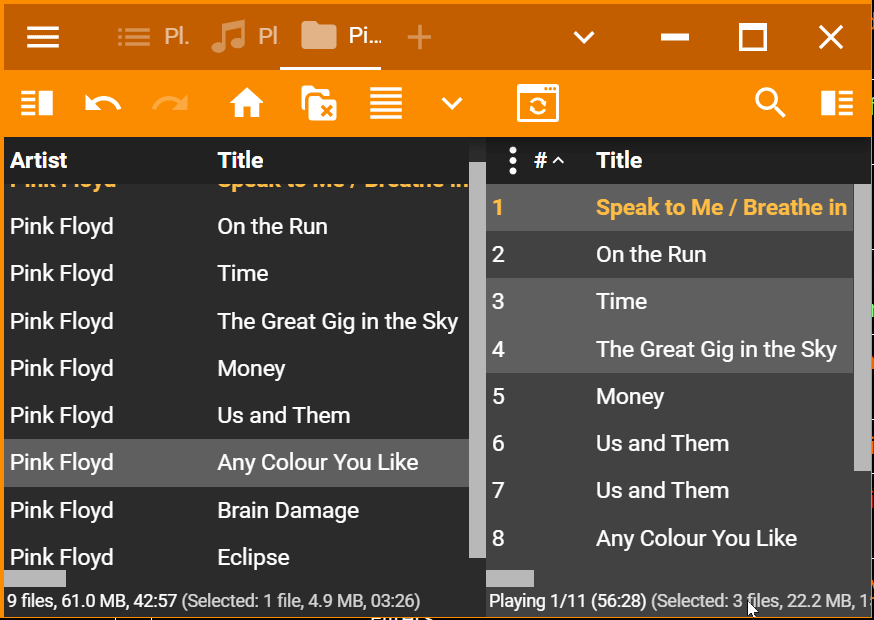Click the undo arrow icon
Image resolution: width=874 pixels, height=620 pixels.
102,103
